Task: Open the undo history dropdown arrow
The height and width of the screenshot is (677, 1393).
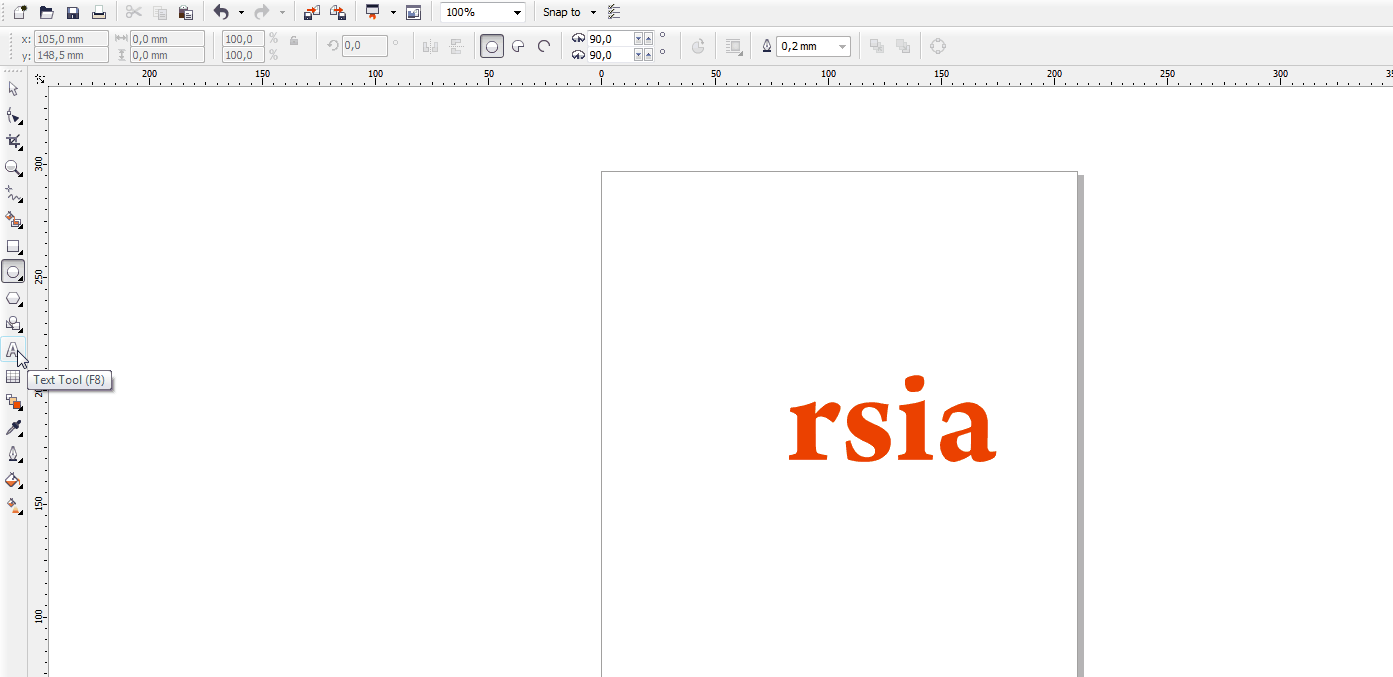Action: click(241, 12)
